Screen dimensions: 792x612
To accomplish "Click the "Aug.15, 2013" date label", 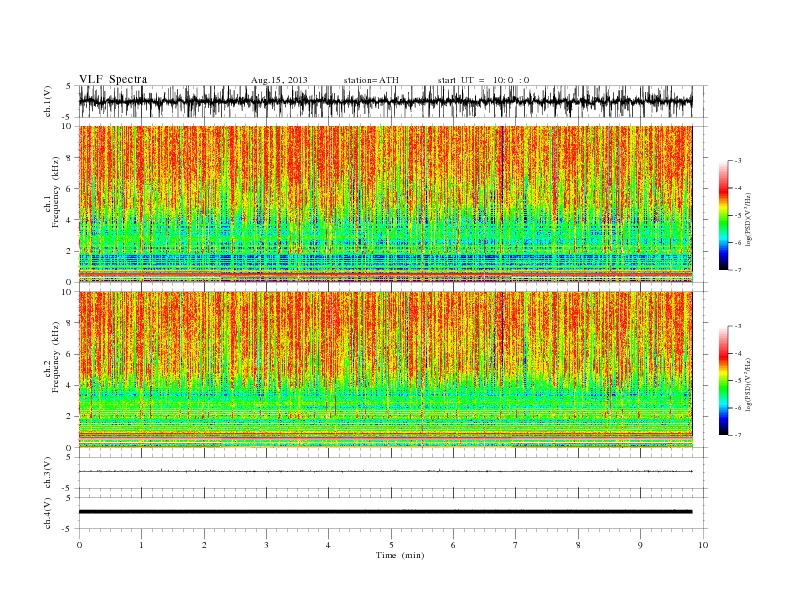I will tap(279, 80).
